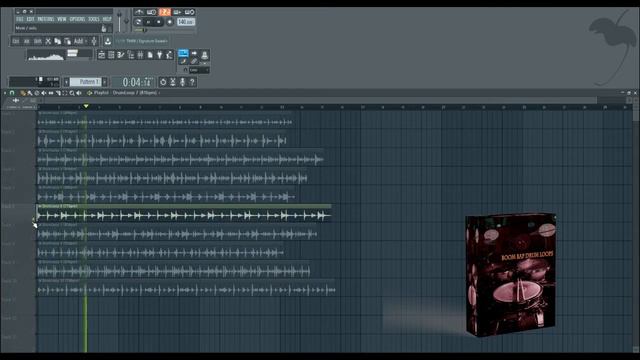This screenshot has height=360, width=640.
Task: Open the Channel rack view icon
Action: tap(111, 55)
